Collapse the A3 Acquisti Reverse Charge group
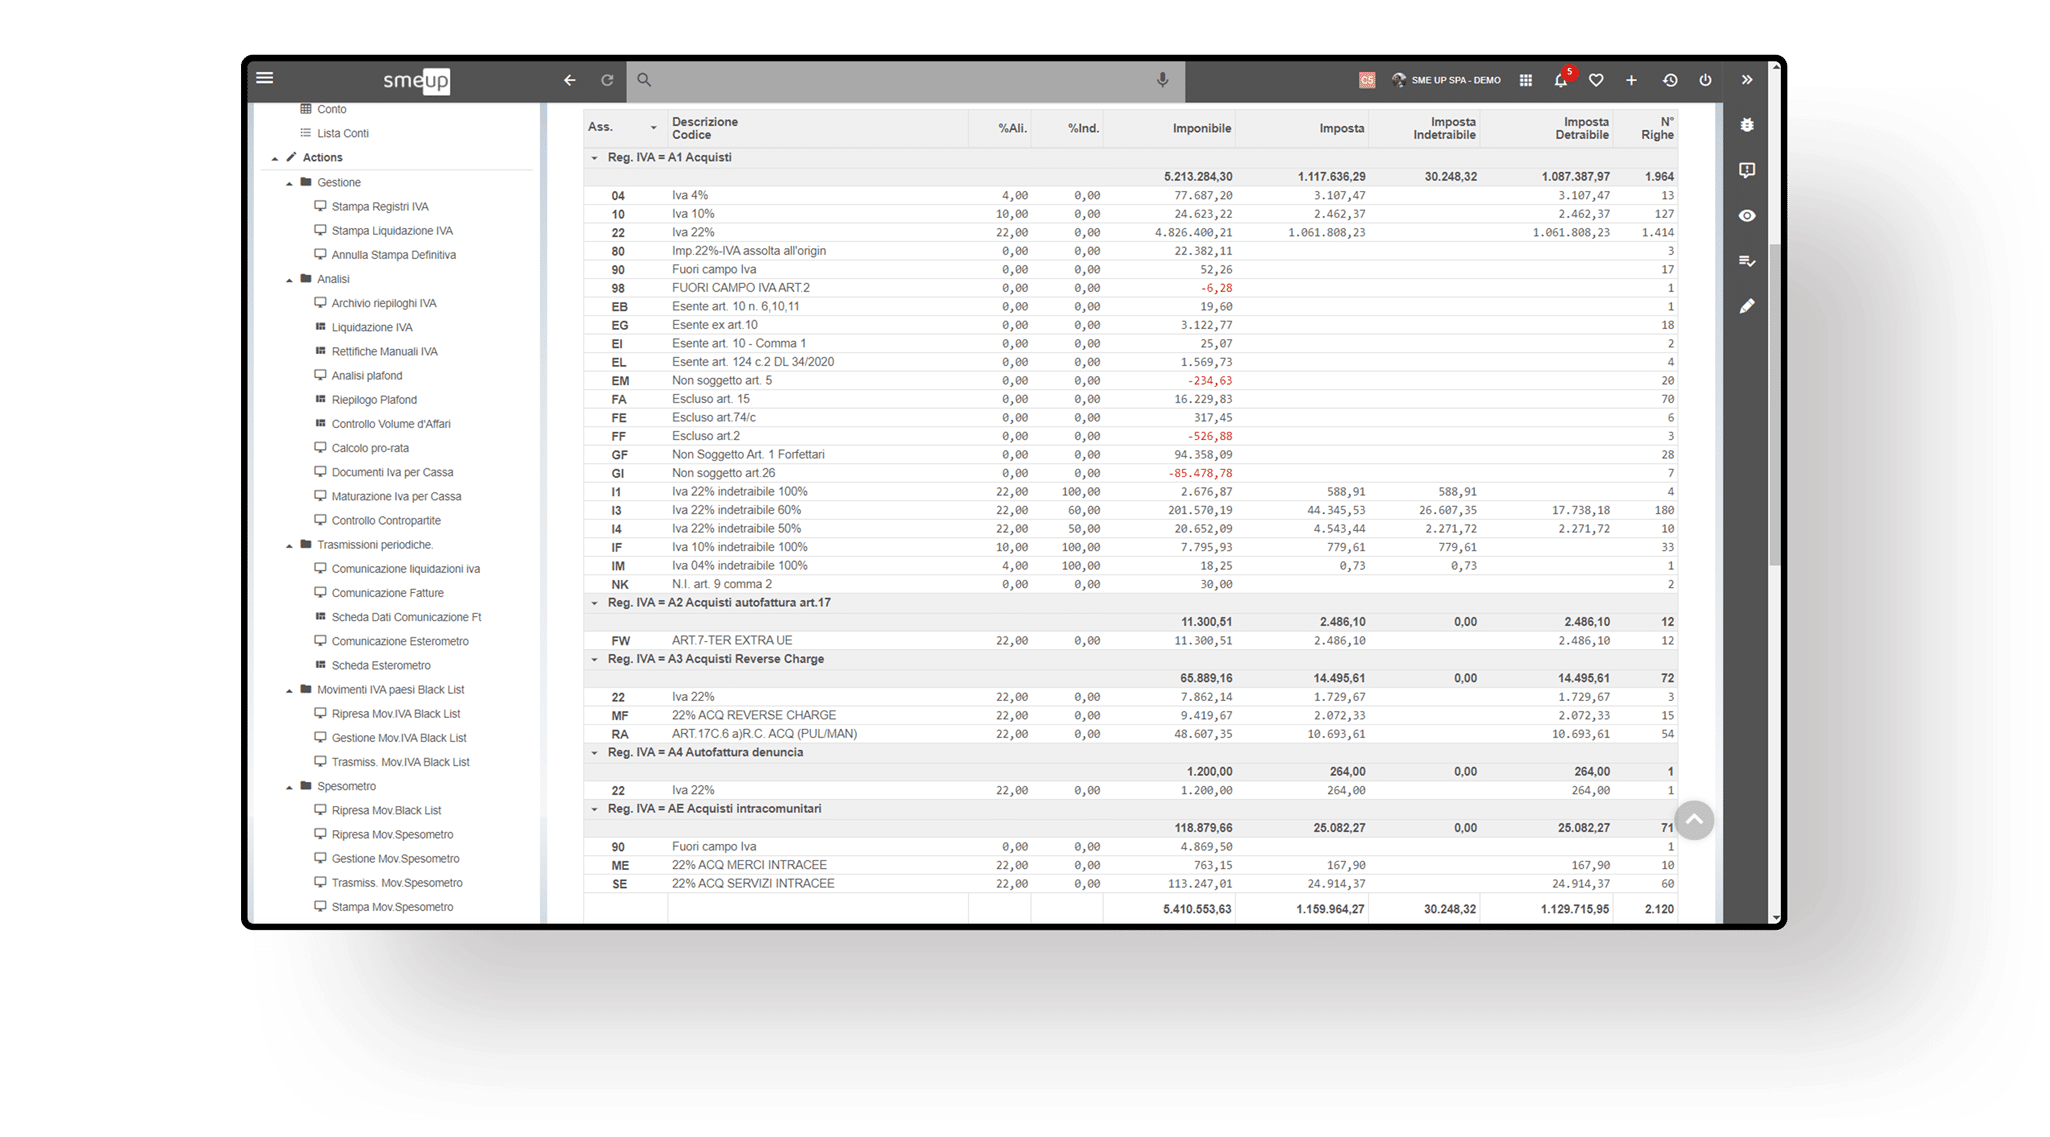This screenshot has height=1137, width=2050. click(594, 660)
